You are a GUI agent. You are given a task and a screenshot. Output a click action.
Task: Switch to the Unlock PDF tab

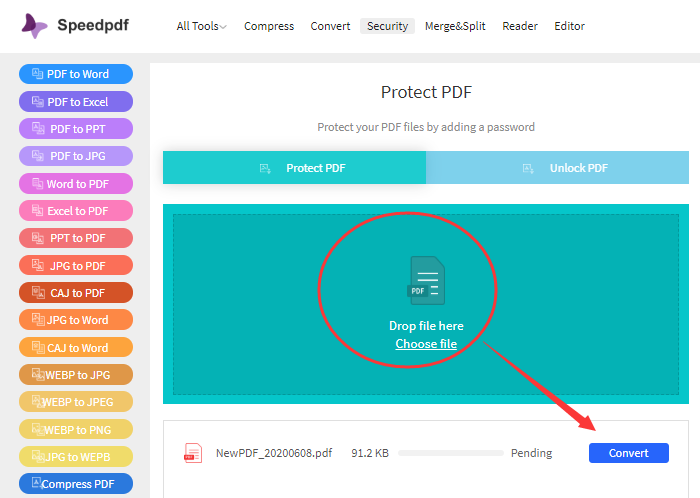pyautogui.click(x=557, y=168)
